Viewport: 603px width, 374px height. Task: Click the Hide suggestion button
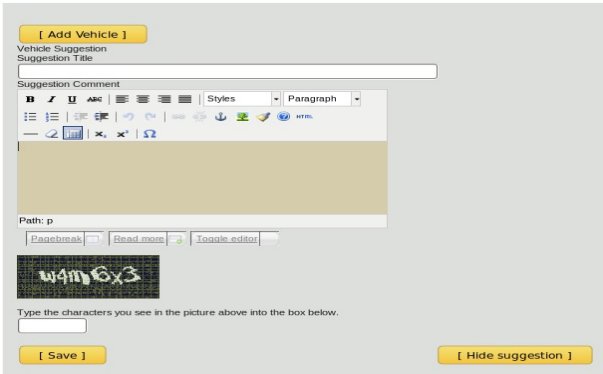(515, 355)
